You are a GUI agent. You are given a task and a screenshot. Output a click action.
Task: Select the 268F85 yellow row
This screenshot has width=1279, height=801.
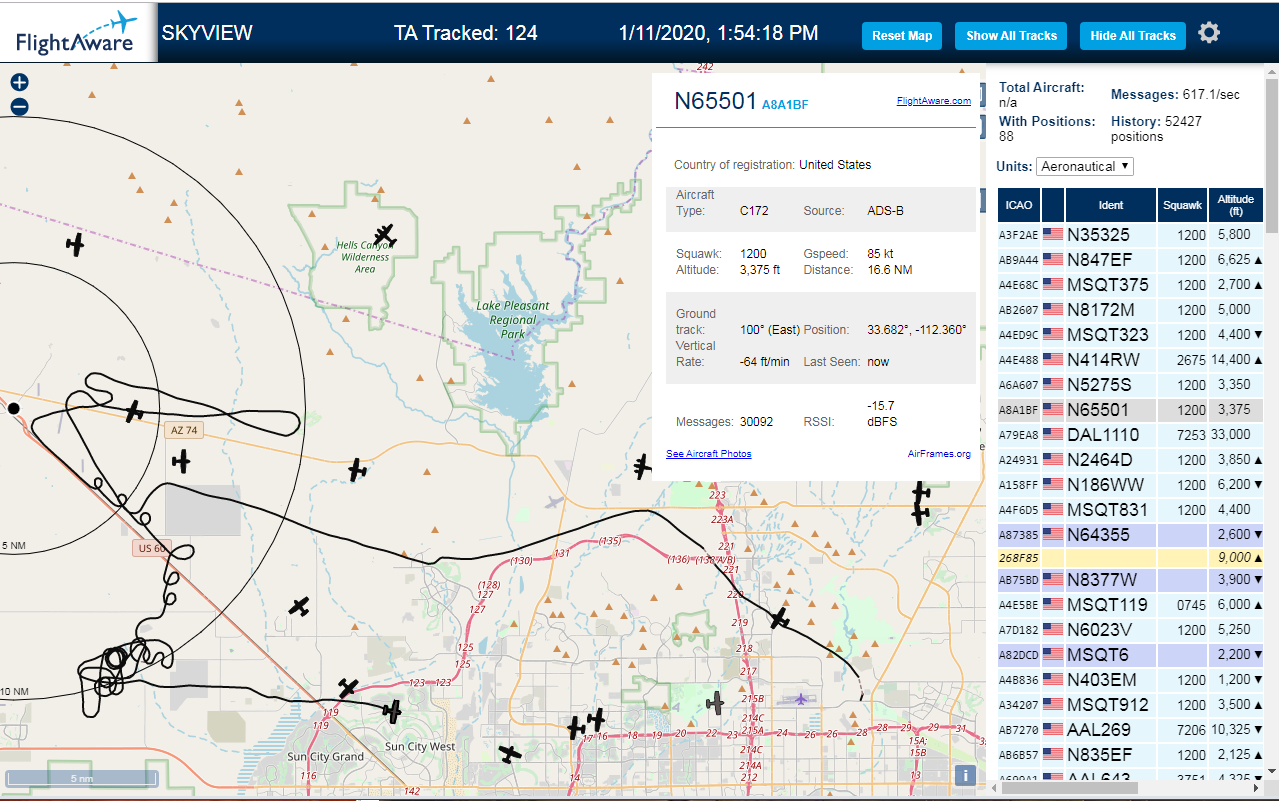[x=1131, y=557]
